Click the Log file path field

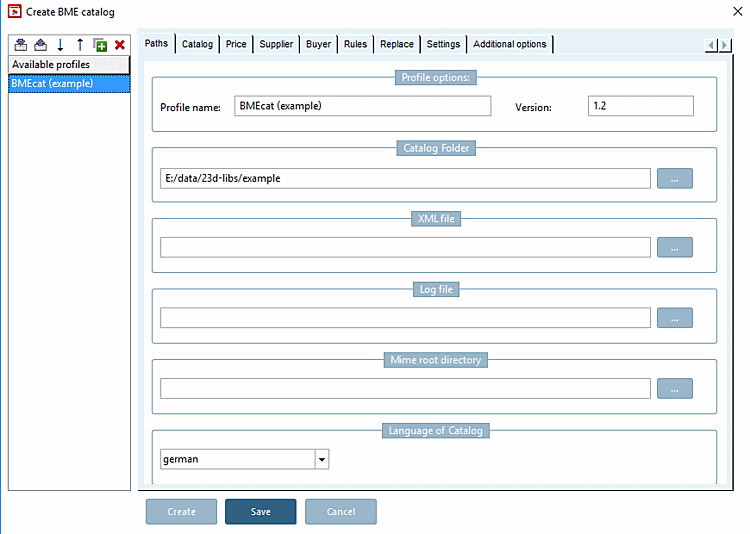[x=405, y=318]
